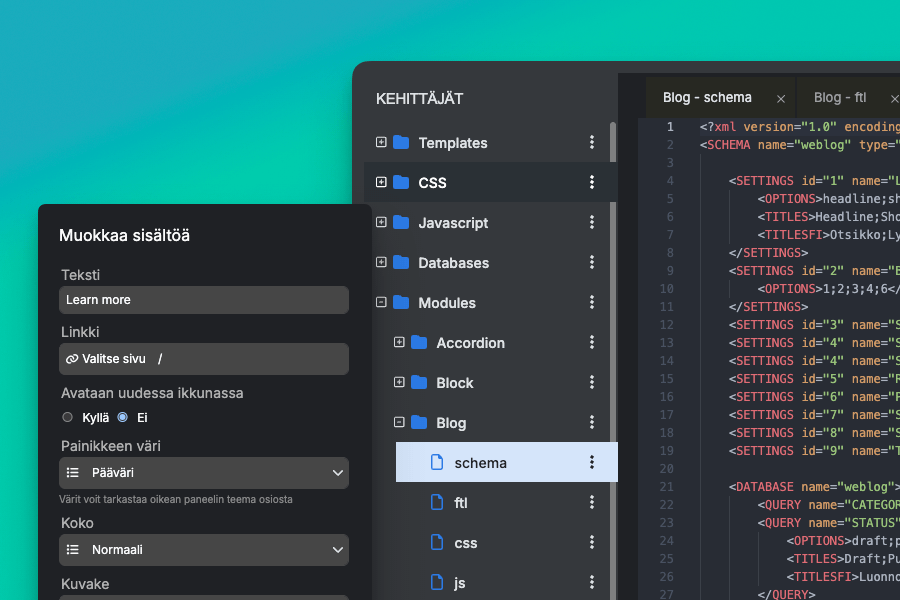This screenshot has height=600, width=900.
Task: Click the link icon beside Valitse sivu
Action: click(72, 359)
